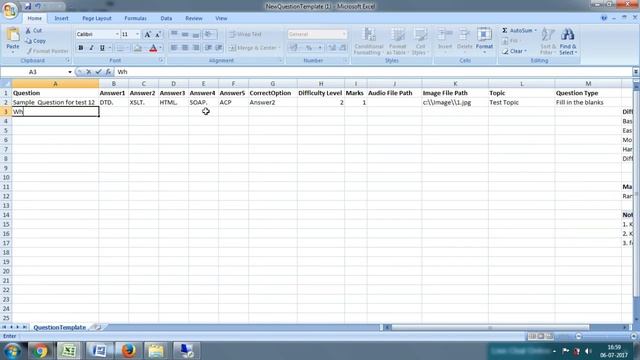Open Conditional Formatting
The image size is (640, 360).
pos(369,41)
